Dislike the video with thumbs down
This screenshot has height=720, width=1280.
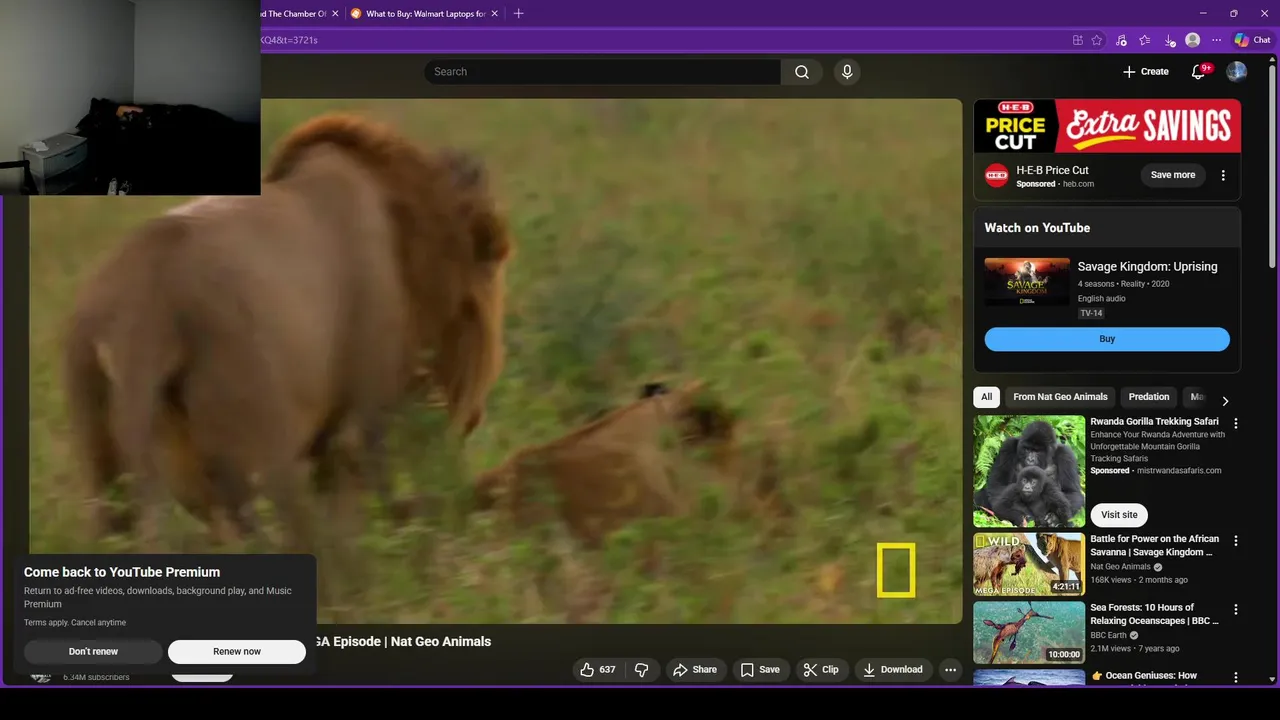[642, 670]
